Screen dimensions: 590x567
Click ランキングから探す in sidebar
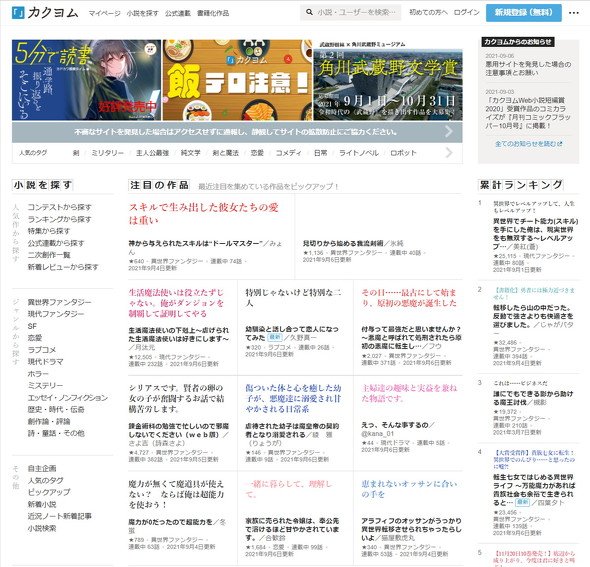59,219
